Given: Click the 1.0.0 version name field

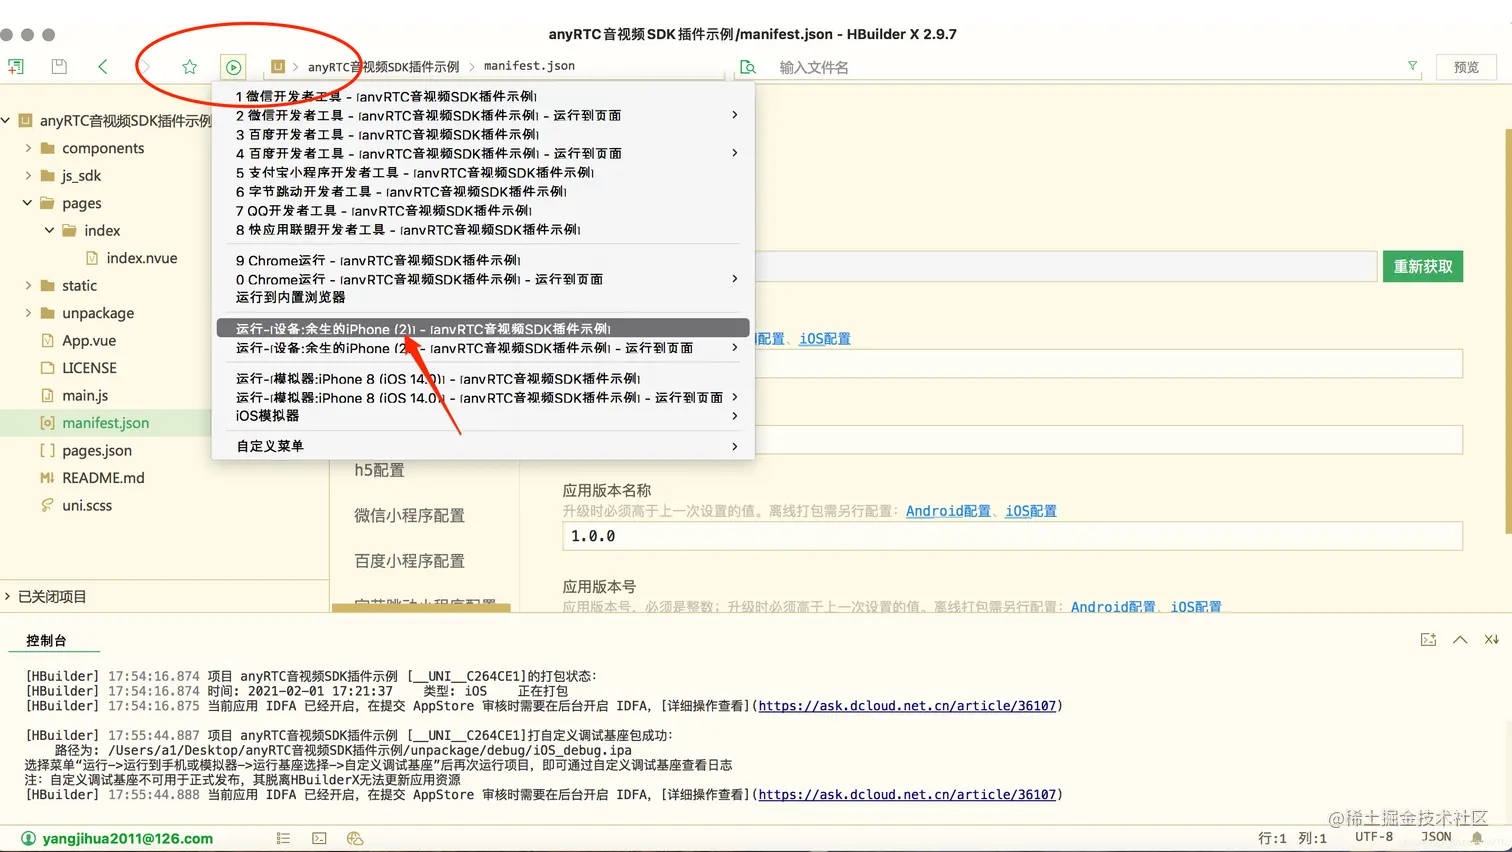Looking at the screenshot, I should [x=1012, y=536].
